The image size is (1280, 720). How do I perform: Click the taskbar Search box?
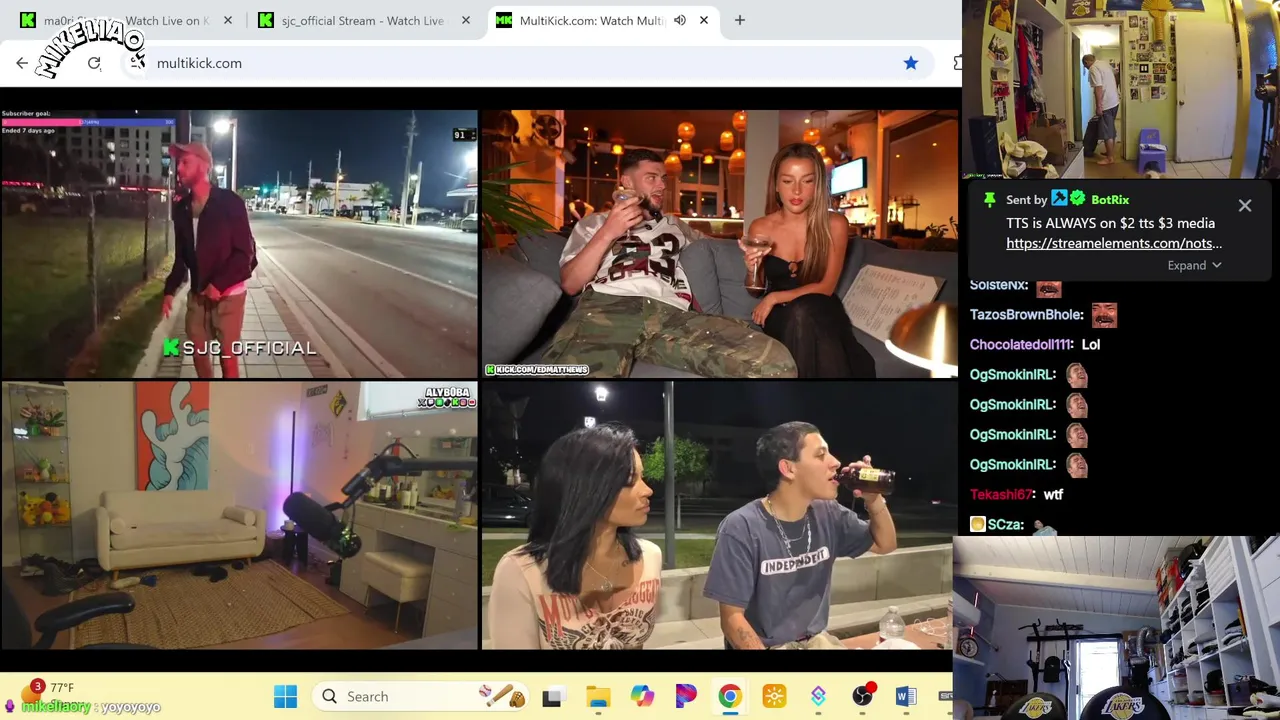[420, 697]
